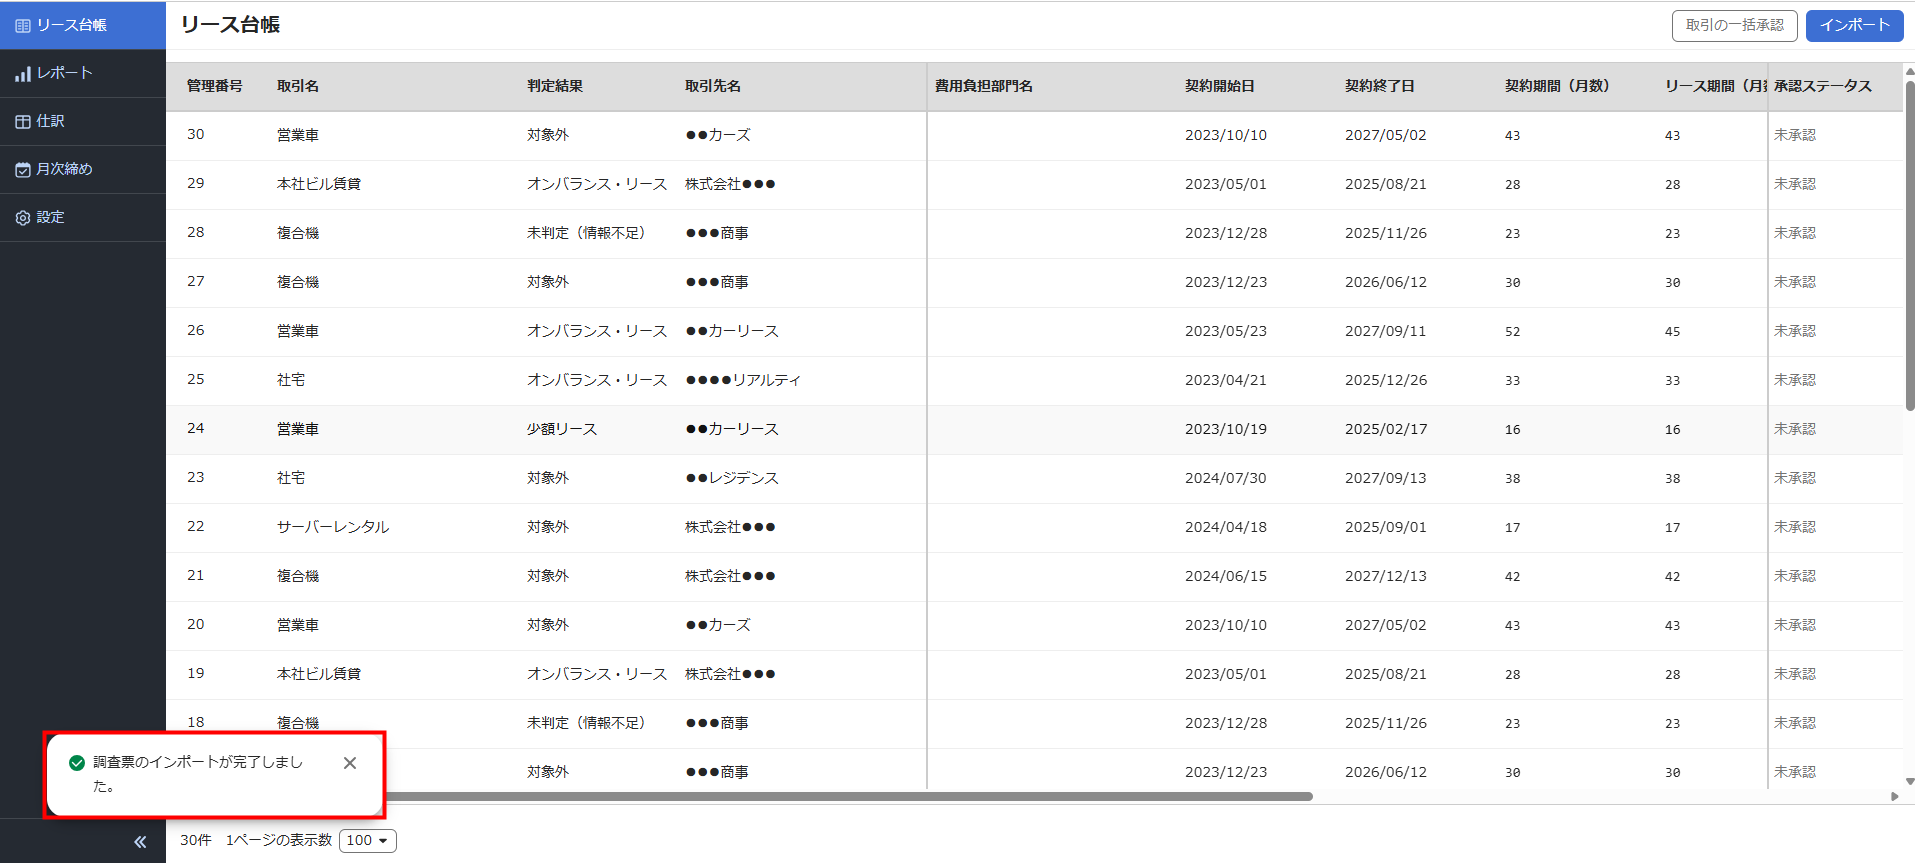The image size is (1915, 863).
Task: Click the インポート button
Action: (1854, 25)
